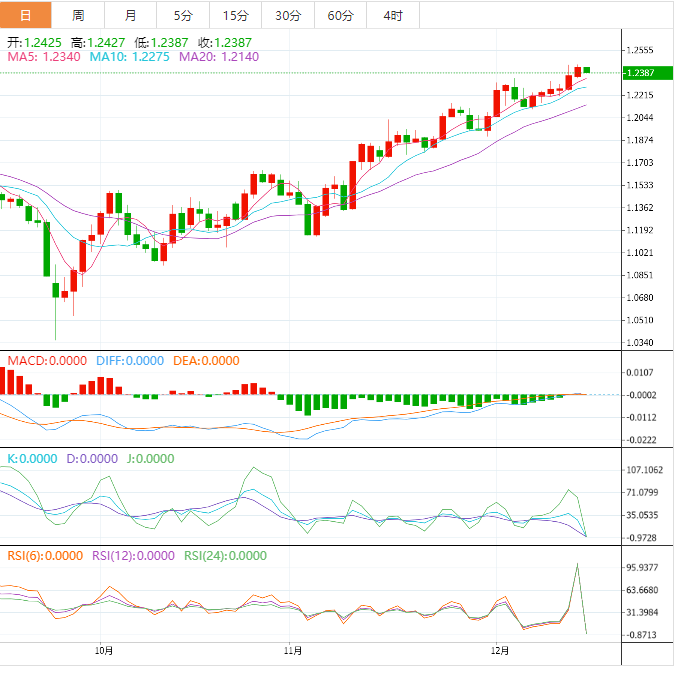Click the 10月 date axis marker

(103, 650)
